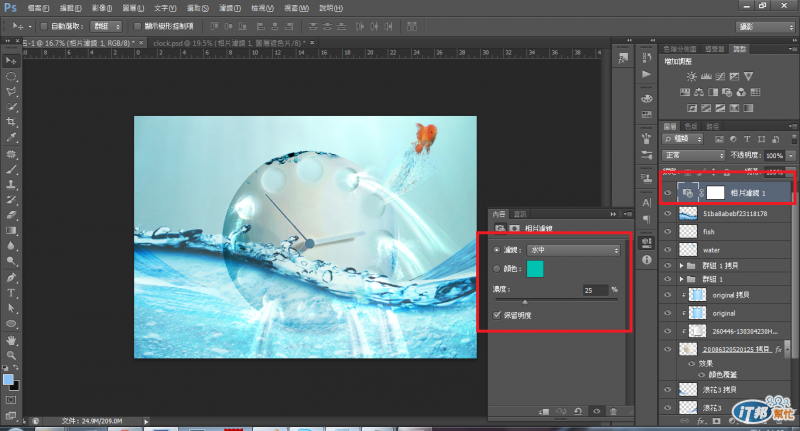Open the History panel icon
This screenshot has height=431, width=800.
647,58
